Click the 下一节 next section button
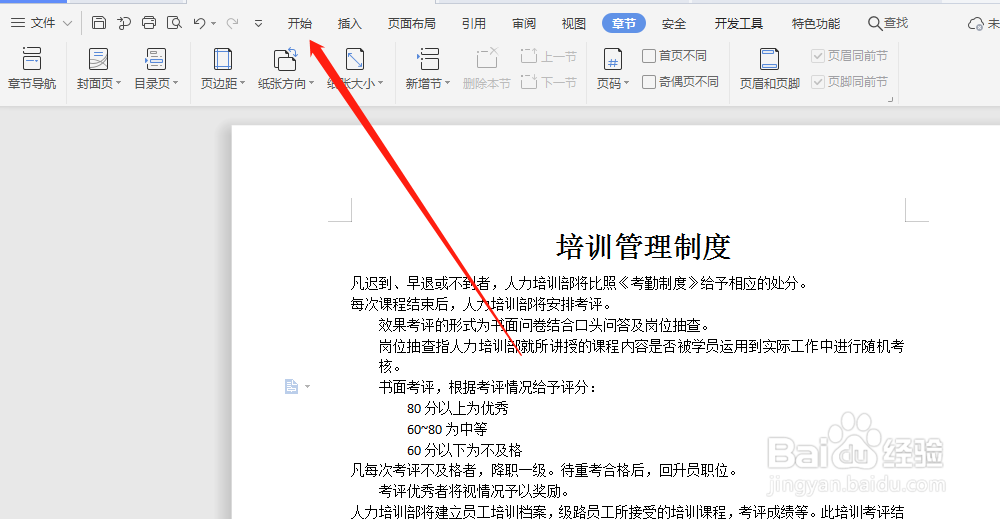 548,82
